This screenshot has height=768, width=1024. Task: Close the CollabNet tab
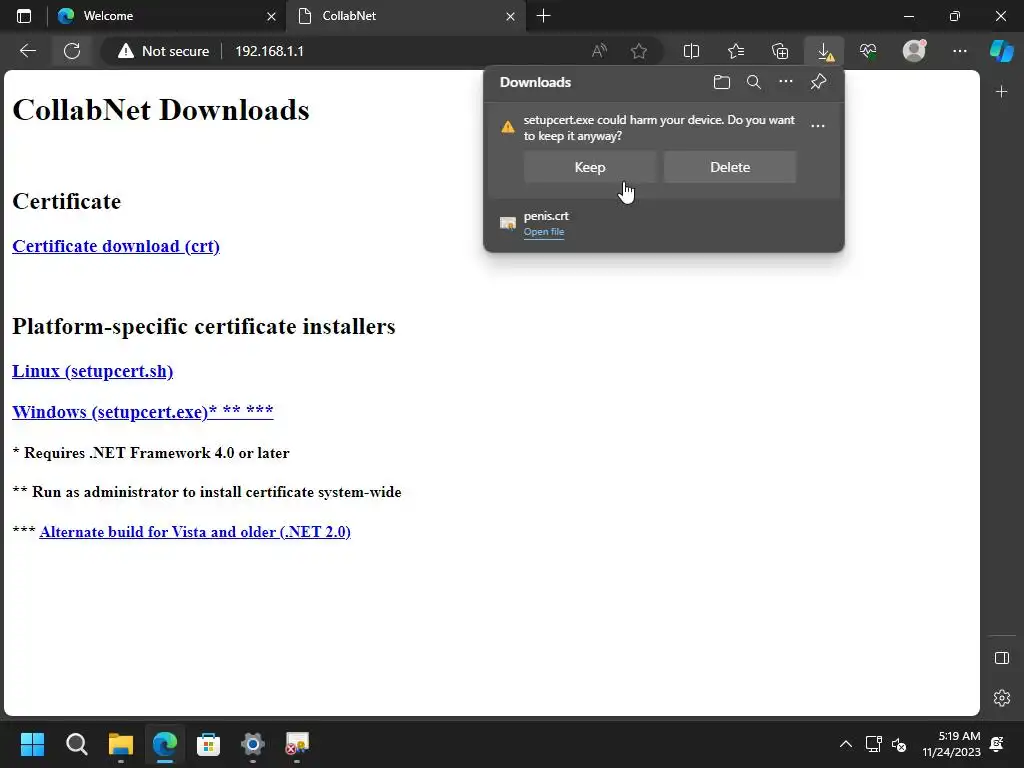click(510, 16)
